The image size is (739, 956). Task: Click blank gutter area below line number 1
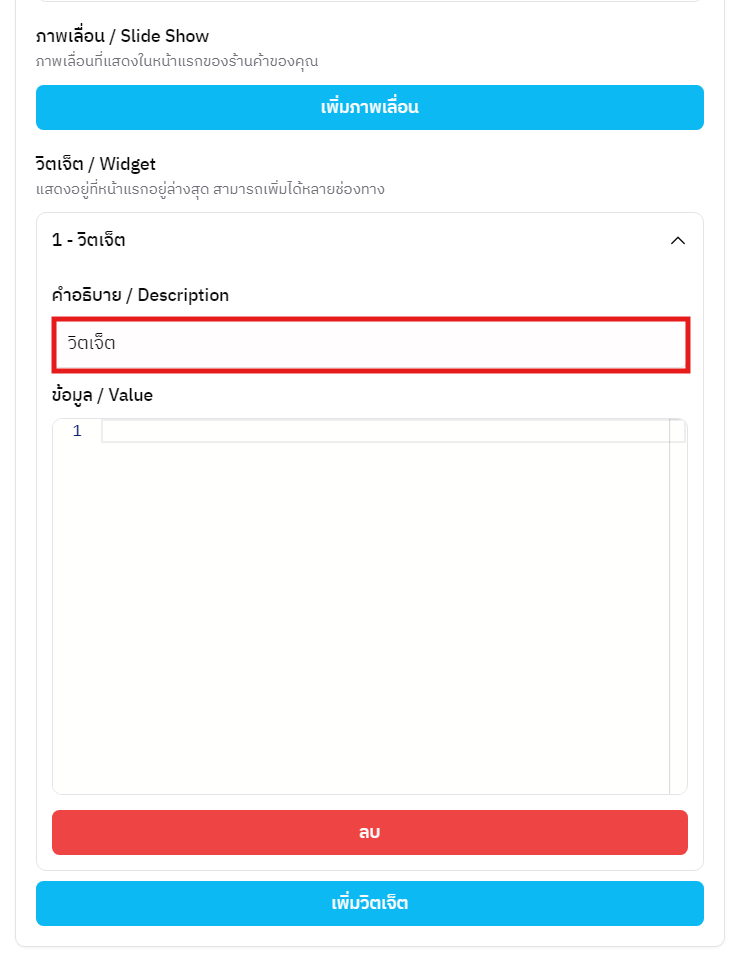77,600
